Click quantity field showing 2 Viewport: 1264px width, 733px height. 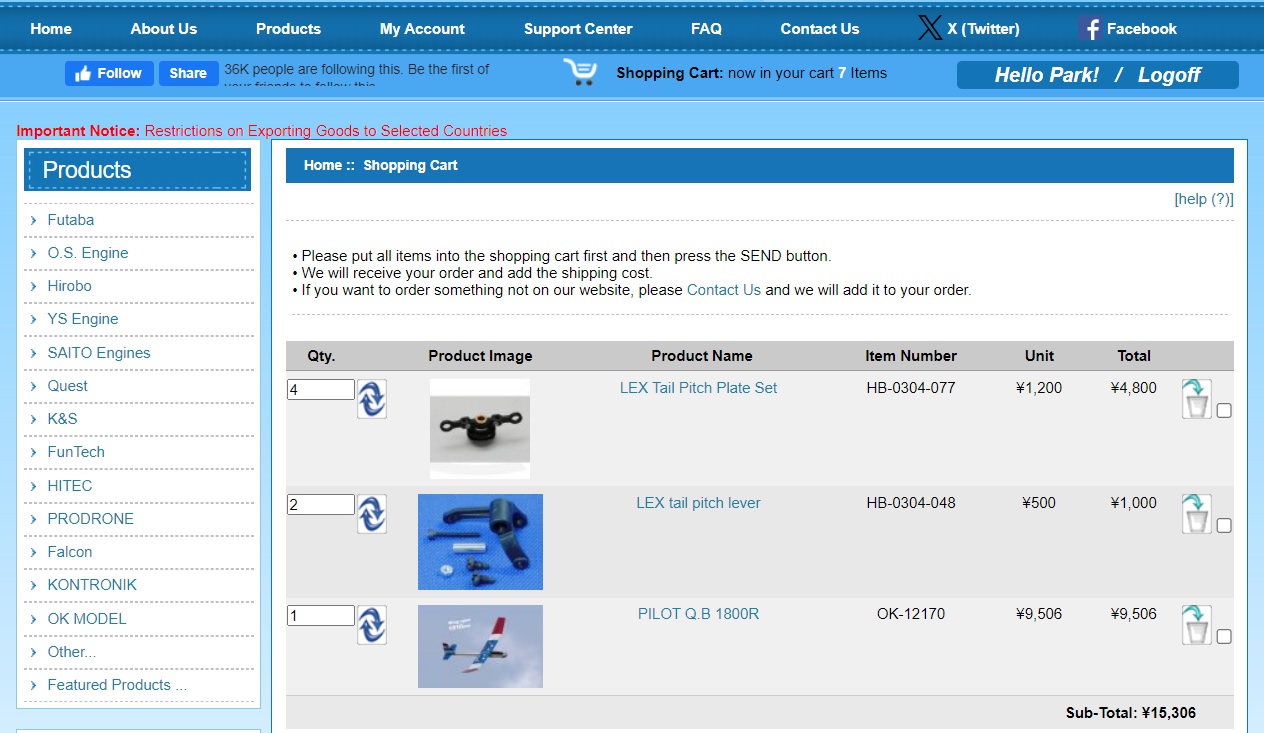tap(320, 505)
